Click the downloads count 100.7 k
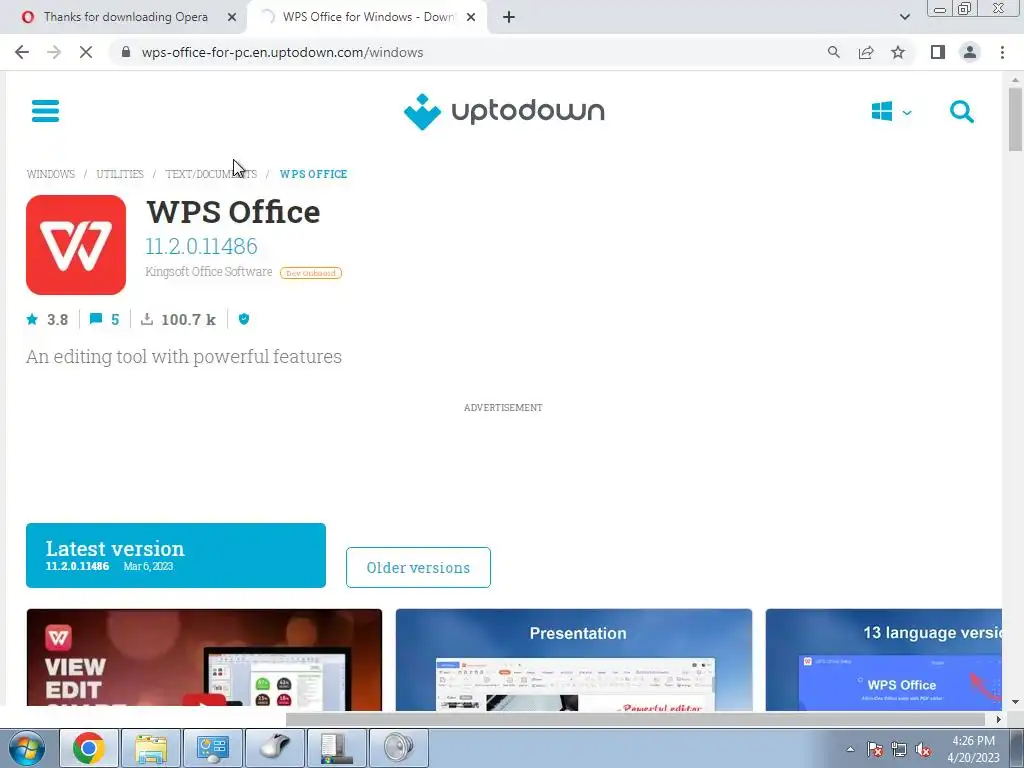The image size is (1024, 768). tap(178, 319)
